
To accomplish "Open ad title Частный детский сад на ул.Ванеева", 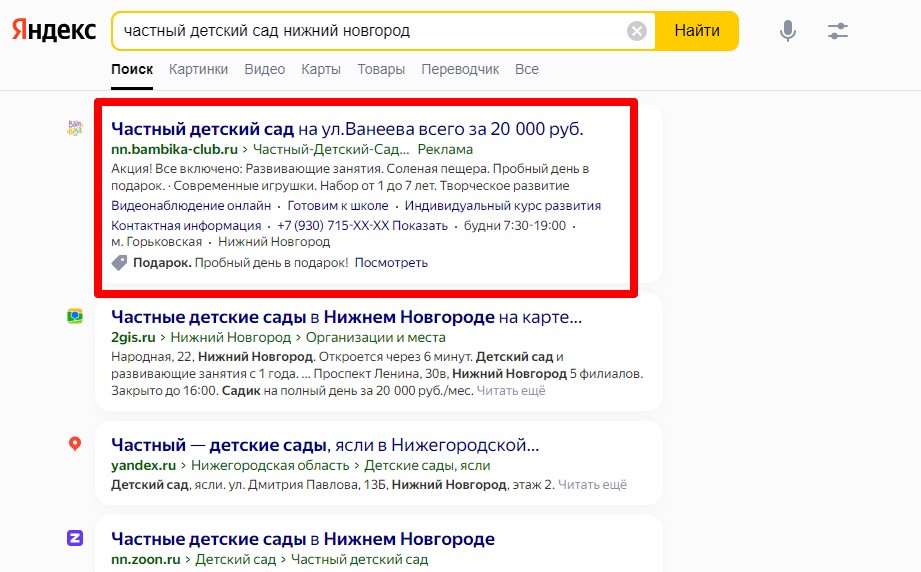I will (x=347, y=129).
